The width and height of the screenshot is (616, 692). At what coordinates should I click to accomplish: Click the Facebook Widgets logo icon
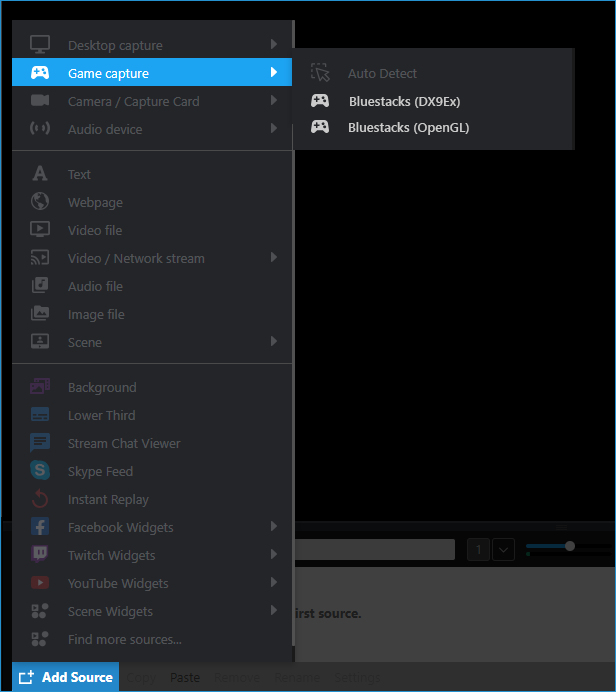tap(40, 527)
